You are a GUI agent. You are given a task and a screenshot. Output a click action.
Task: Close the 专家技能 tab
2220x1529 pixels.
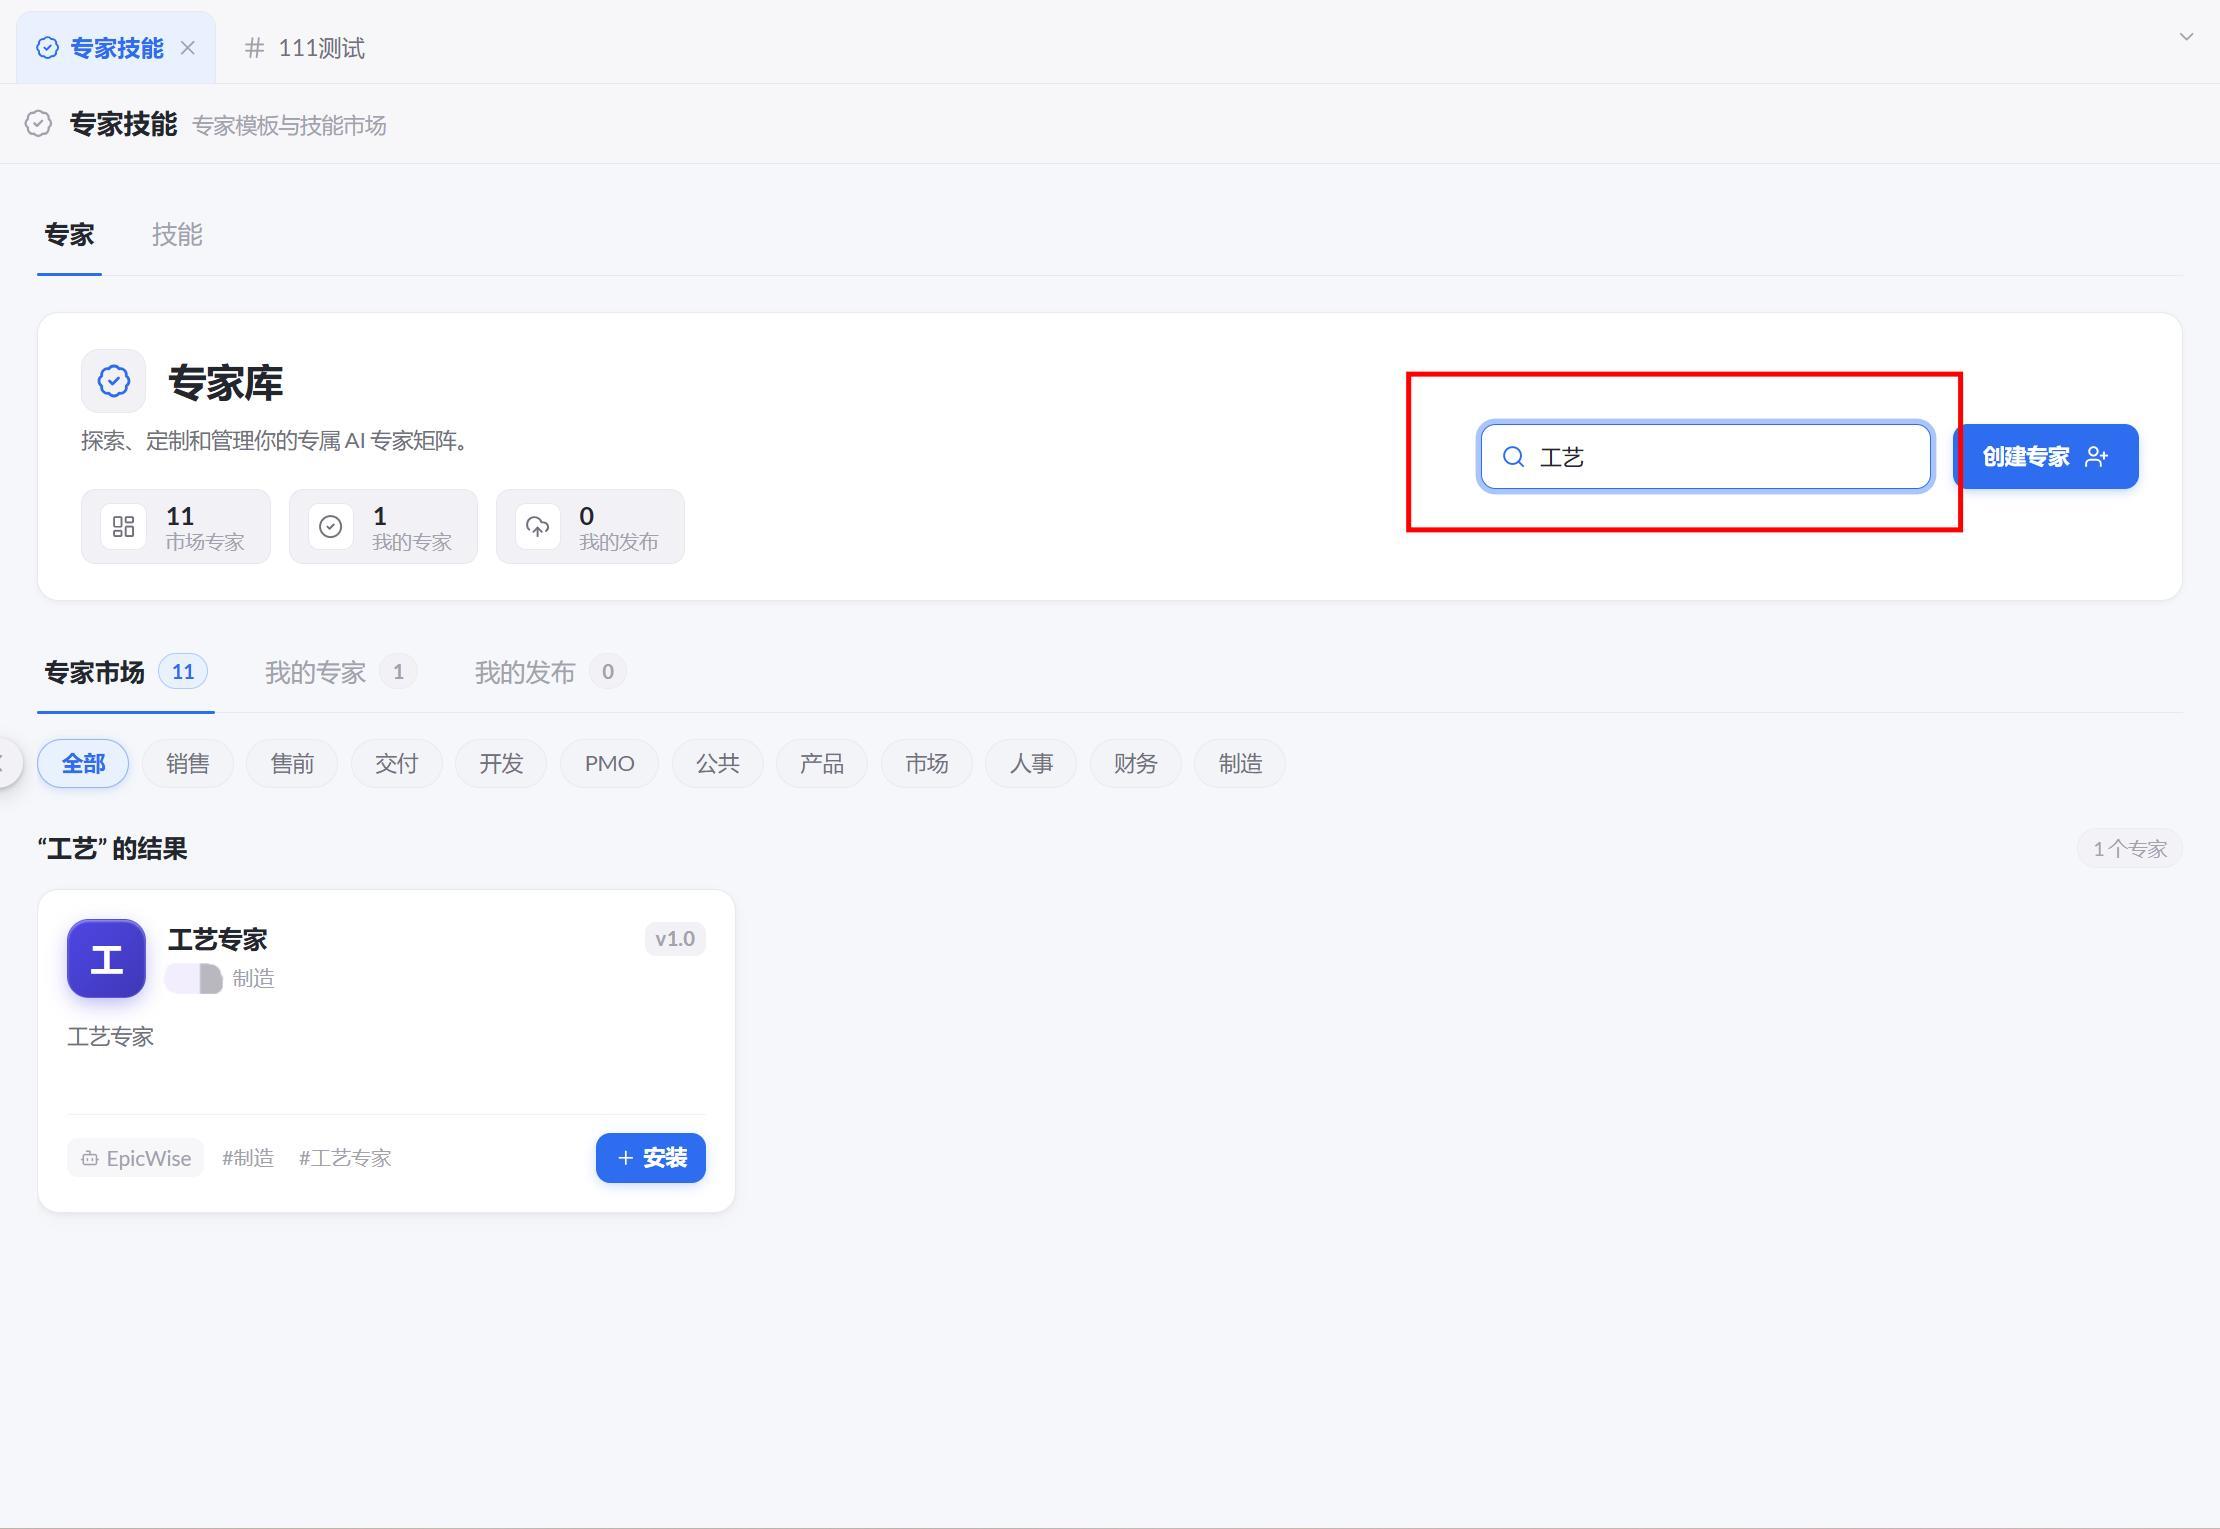tap(188, 48)
